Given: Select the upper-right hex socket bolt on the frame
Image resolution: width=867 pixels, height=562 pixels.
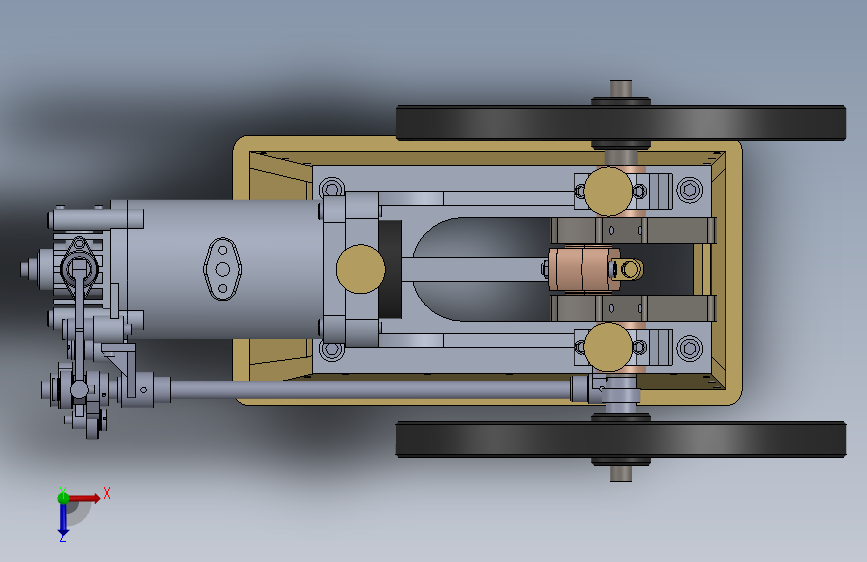Looking at the screenshot, I should 690,191.
